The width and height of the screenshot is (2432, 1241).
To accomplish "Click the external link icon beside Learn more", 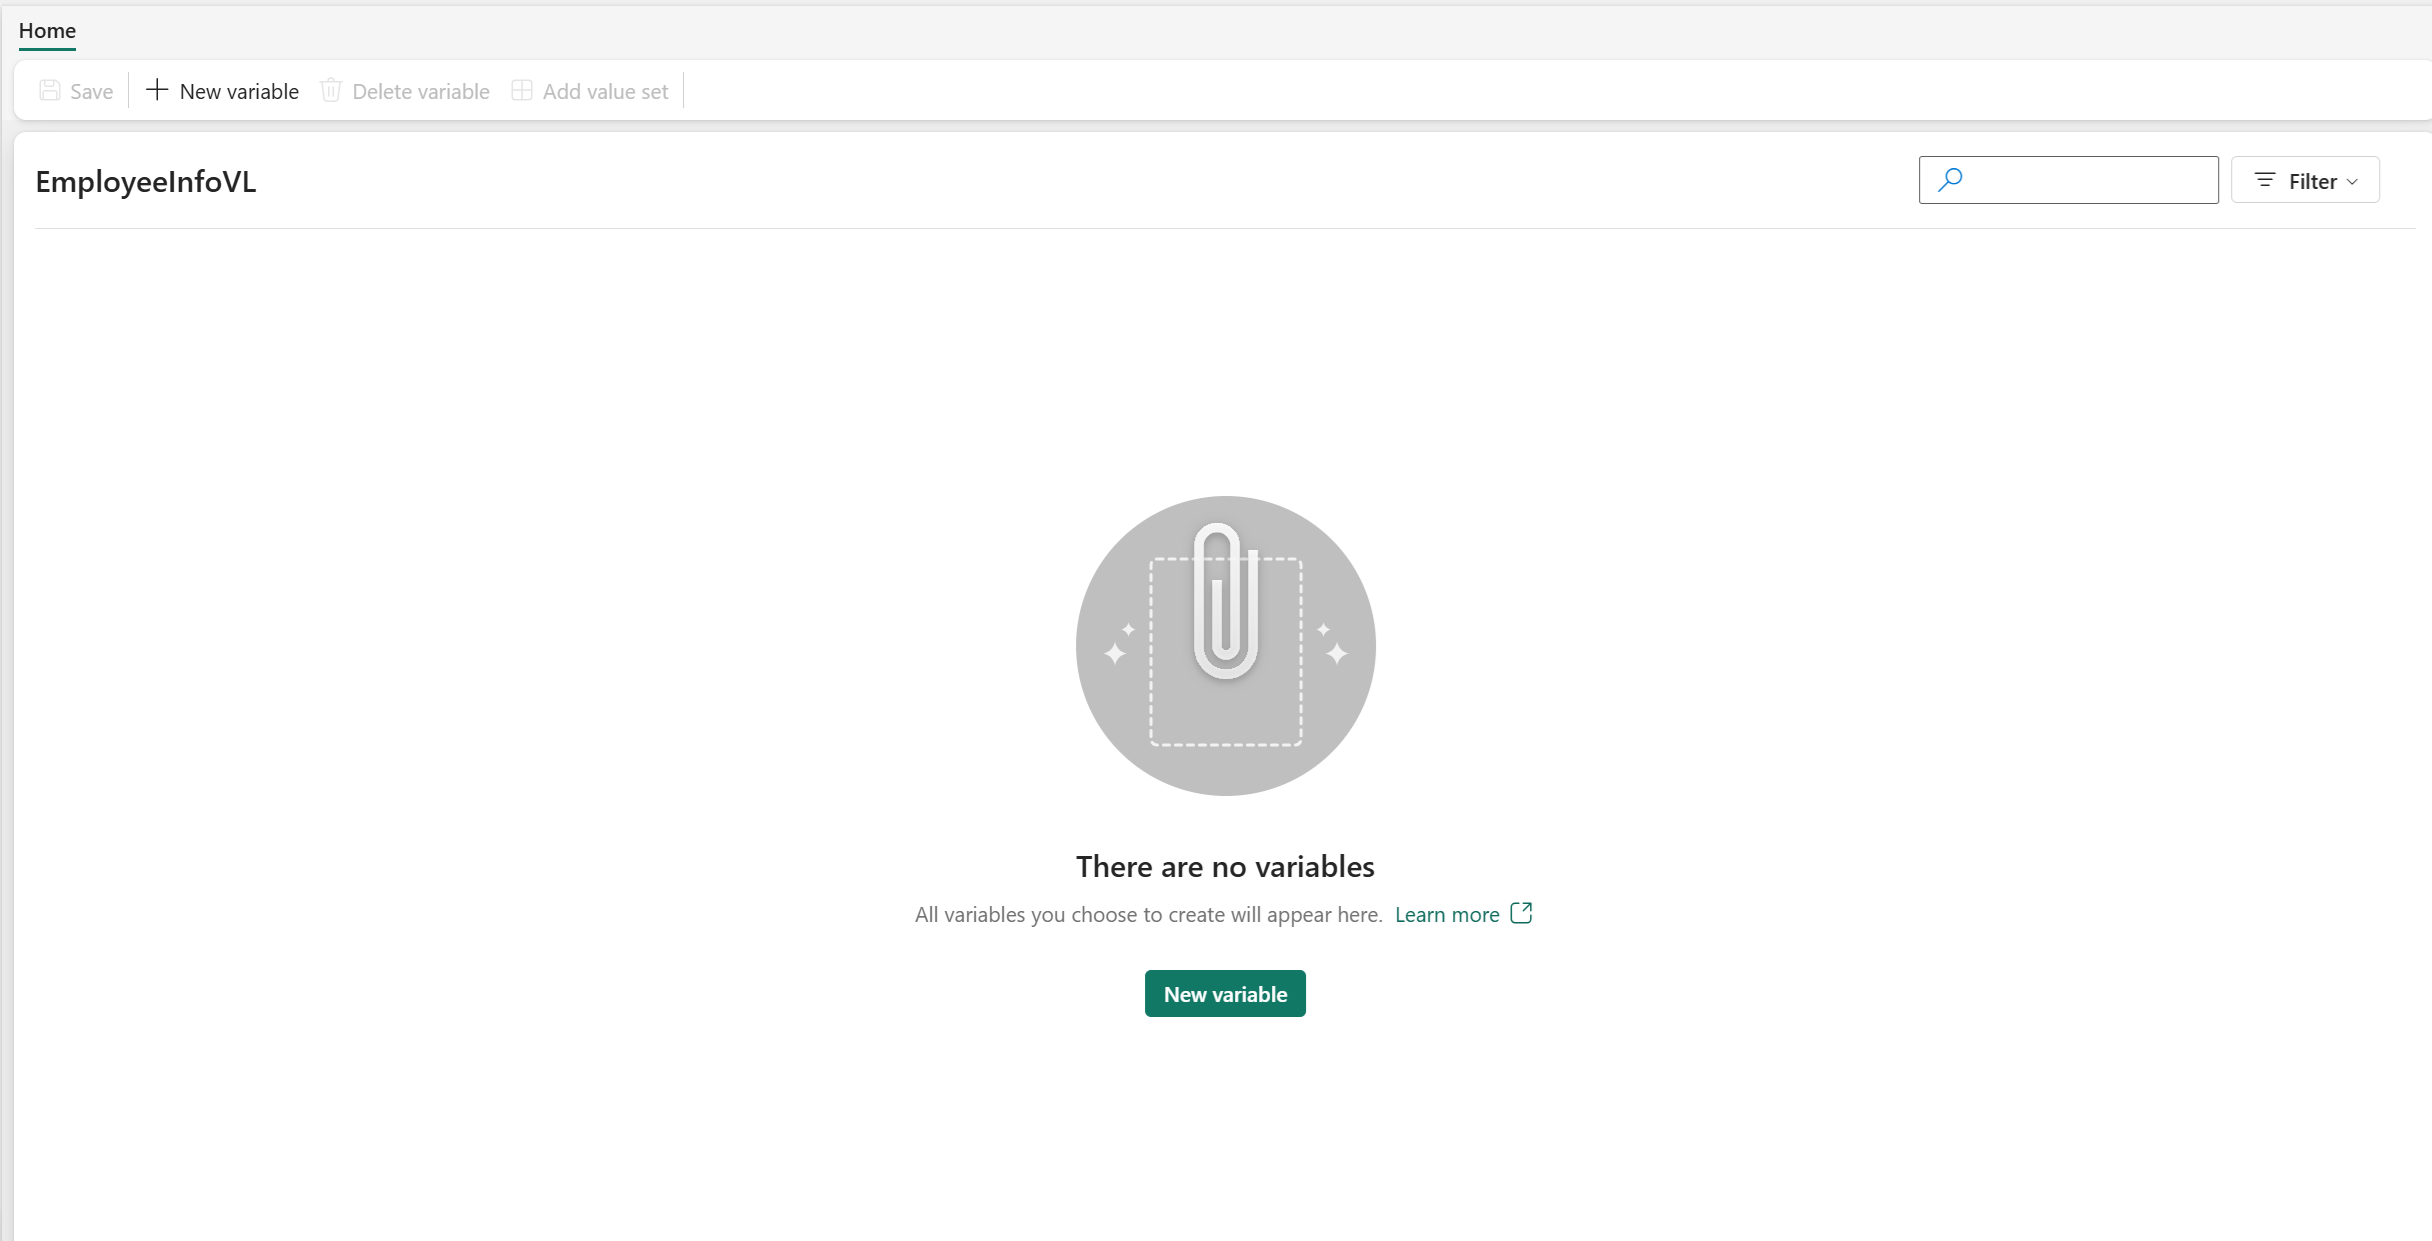I will click(x=1521, y=913).
